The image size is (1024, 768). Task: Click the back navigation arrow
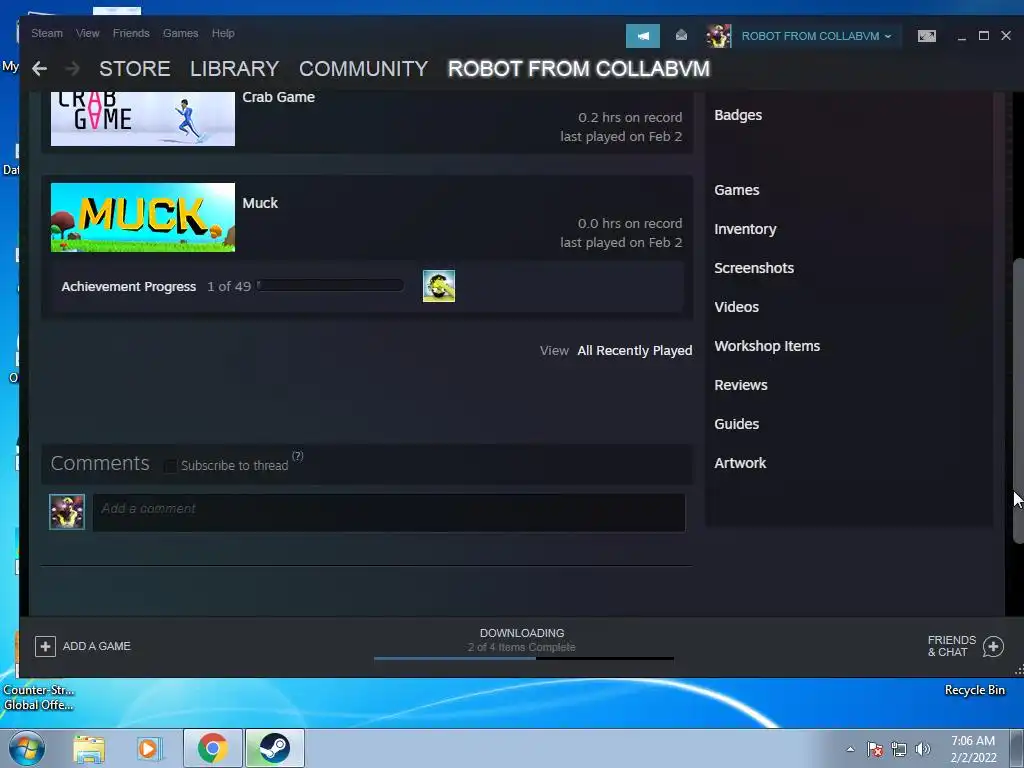pyautogui.click(x=39, y=69)
